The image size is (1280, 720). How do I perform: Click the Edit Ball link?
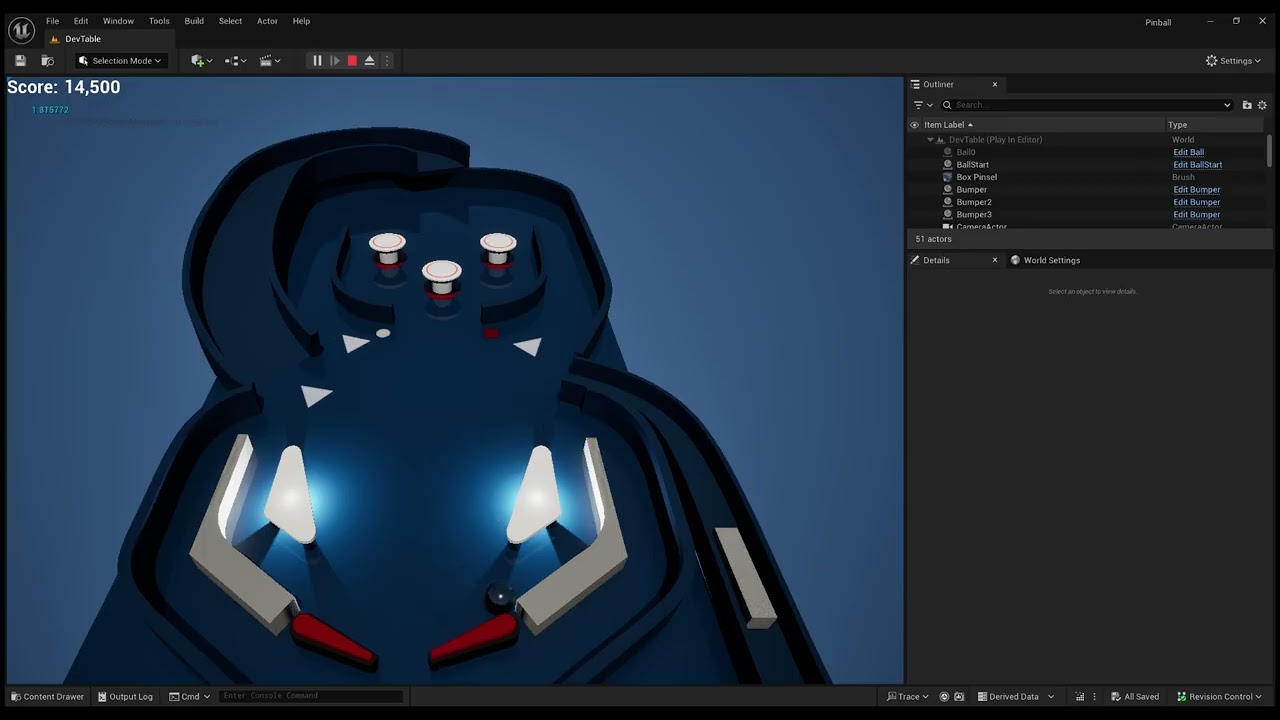point(1188,152)
